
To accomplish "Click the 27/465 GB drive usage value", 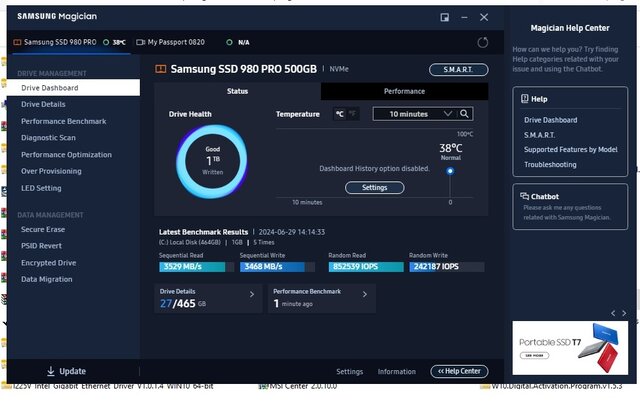I will 183,303.
